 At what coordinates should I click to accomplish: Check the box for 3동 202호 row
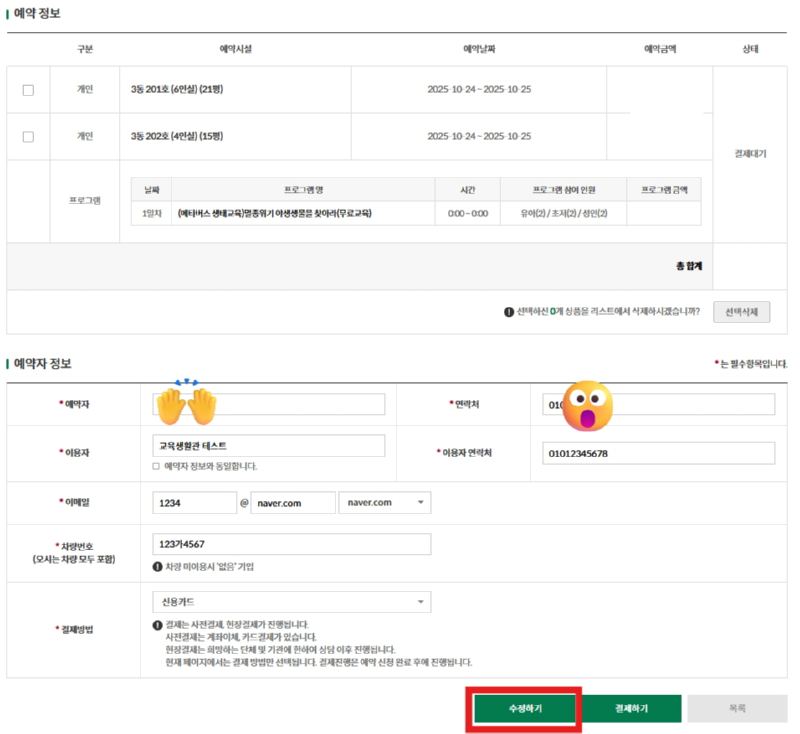pos(28,137)
